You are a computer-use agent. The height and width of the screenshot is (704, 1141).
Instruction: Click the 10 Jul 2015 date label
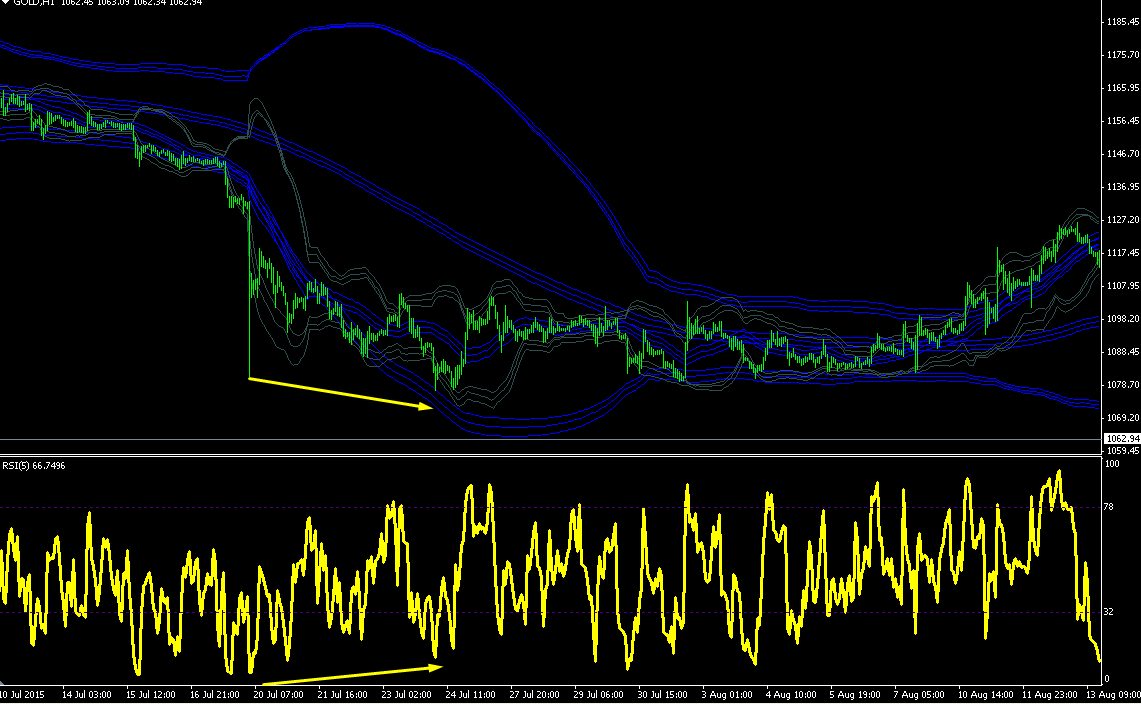click(23, 695)
